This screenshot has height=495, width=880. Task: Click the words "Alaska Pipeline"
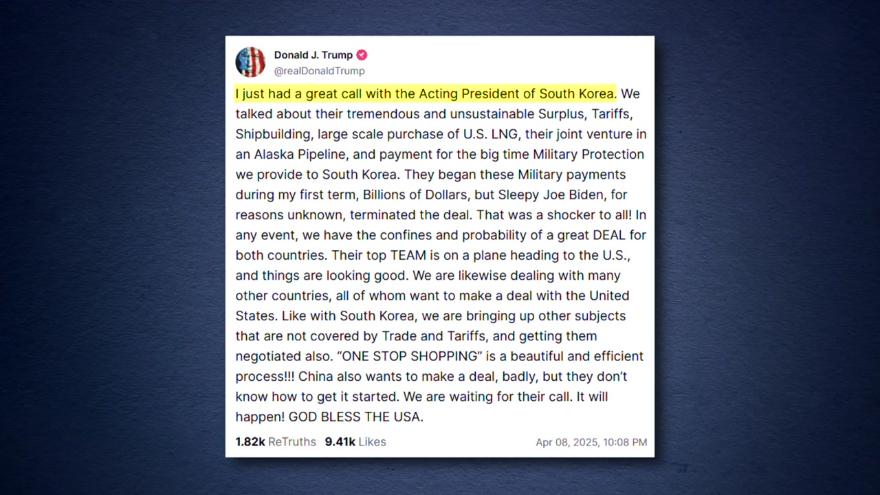tap(300, 154)
